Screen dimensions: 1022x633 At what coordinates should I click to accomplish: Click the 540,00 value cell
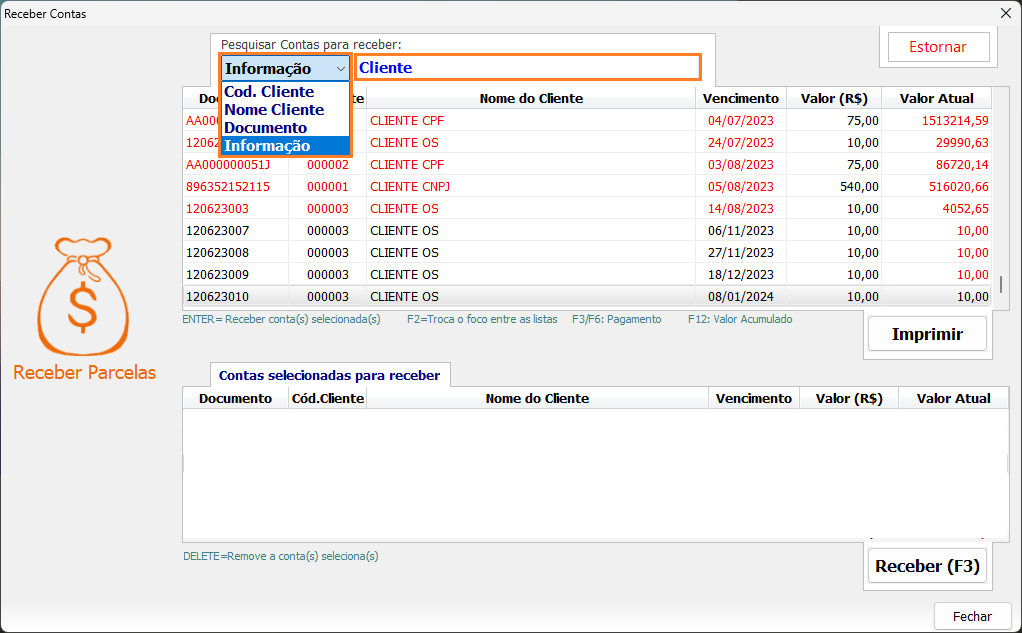click(x=859, y=187)
